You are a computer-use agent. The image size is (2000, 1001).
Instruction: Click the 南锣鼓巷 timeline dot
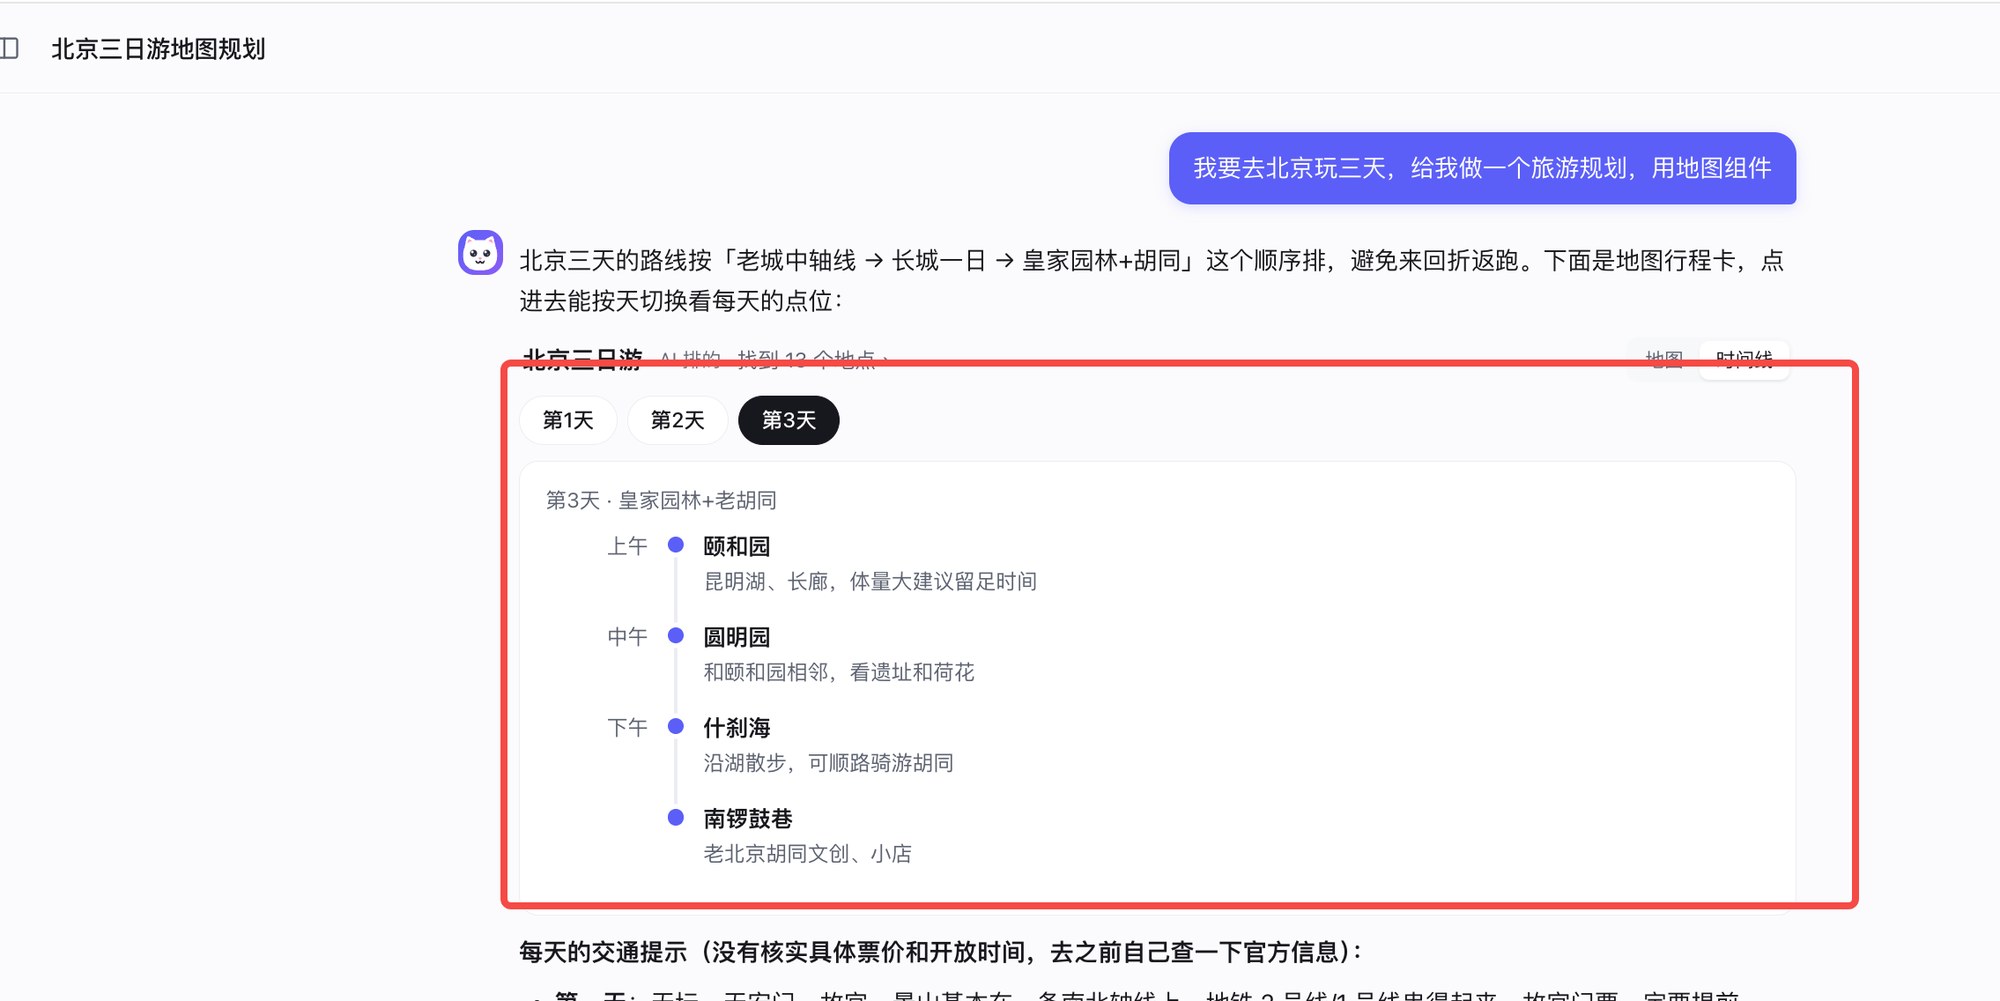coord(676,817)
